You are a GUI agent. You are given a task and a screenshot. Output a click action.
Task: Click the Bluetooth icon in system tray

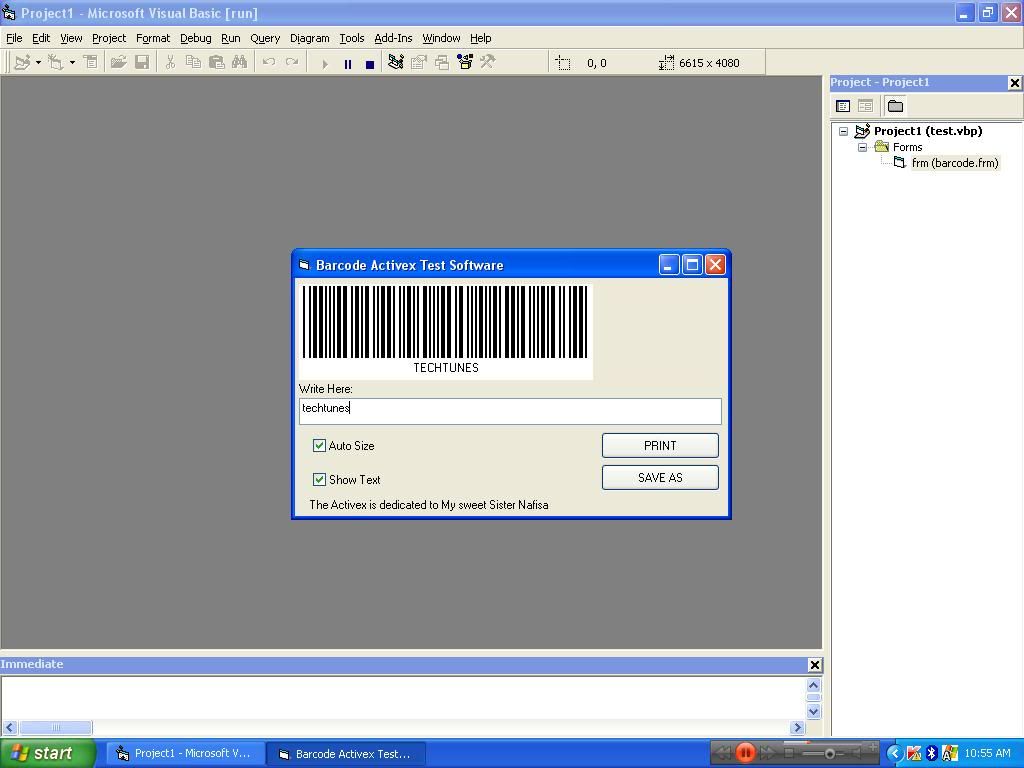[931, 753]
